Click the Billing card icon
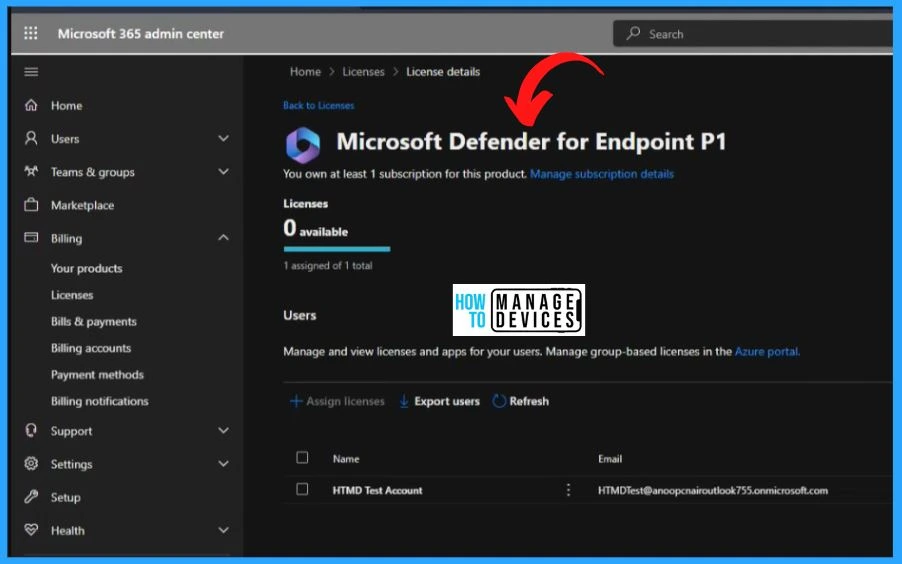The height and width of the screenshot is (564, 902). coord(31,237)
